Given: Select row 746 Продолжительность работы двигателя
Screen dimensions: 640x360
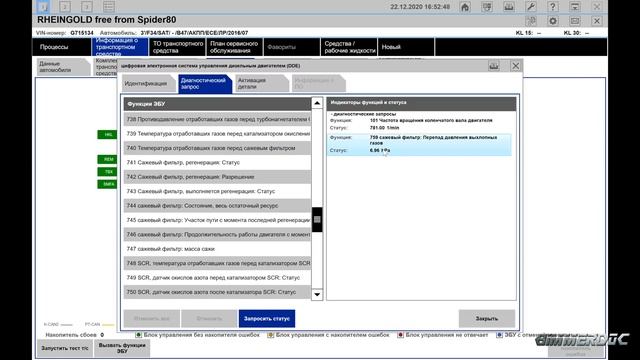Looking at the screenshot, I should [x=217, y=235].
